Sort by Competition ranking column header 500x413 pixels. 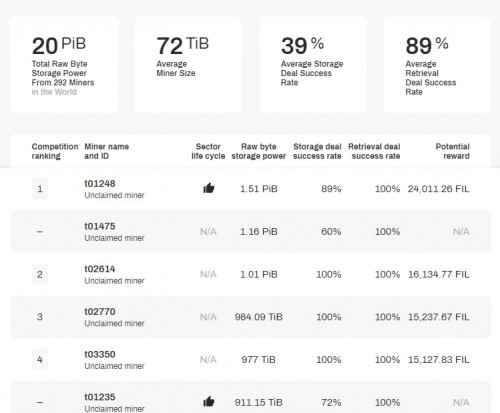click(55, 151)
